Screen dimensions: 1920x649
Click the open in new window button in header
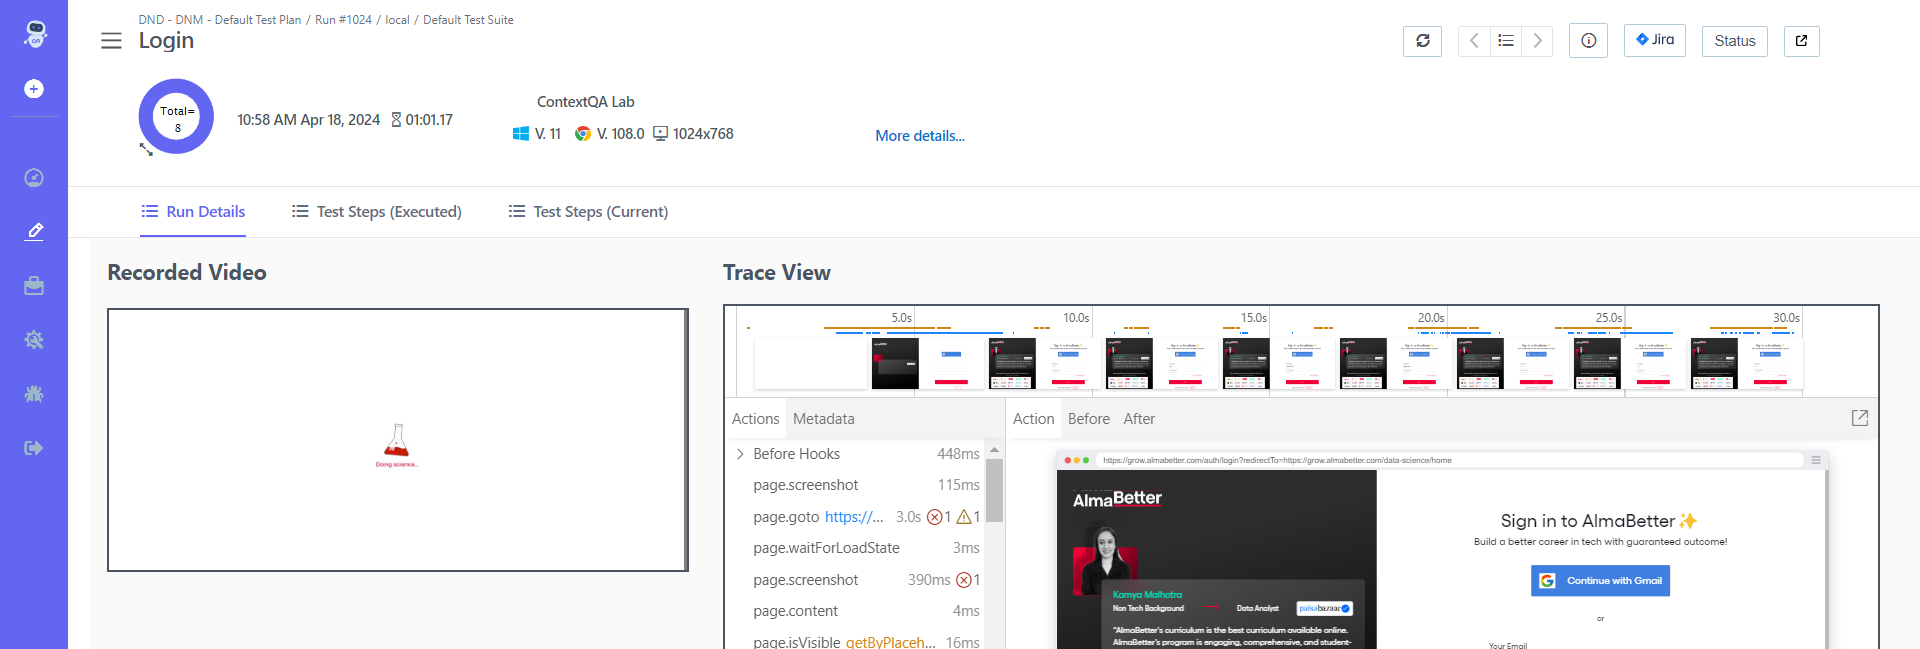click(x=1801, y=41)
